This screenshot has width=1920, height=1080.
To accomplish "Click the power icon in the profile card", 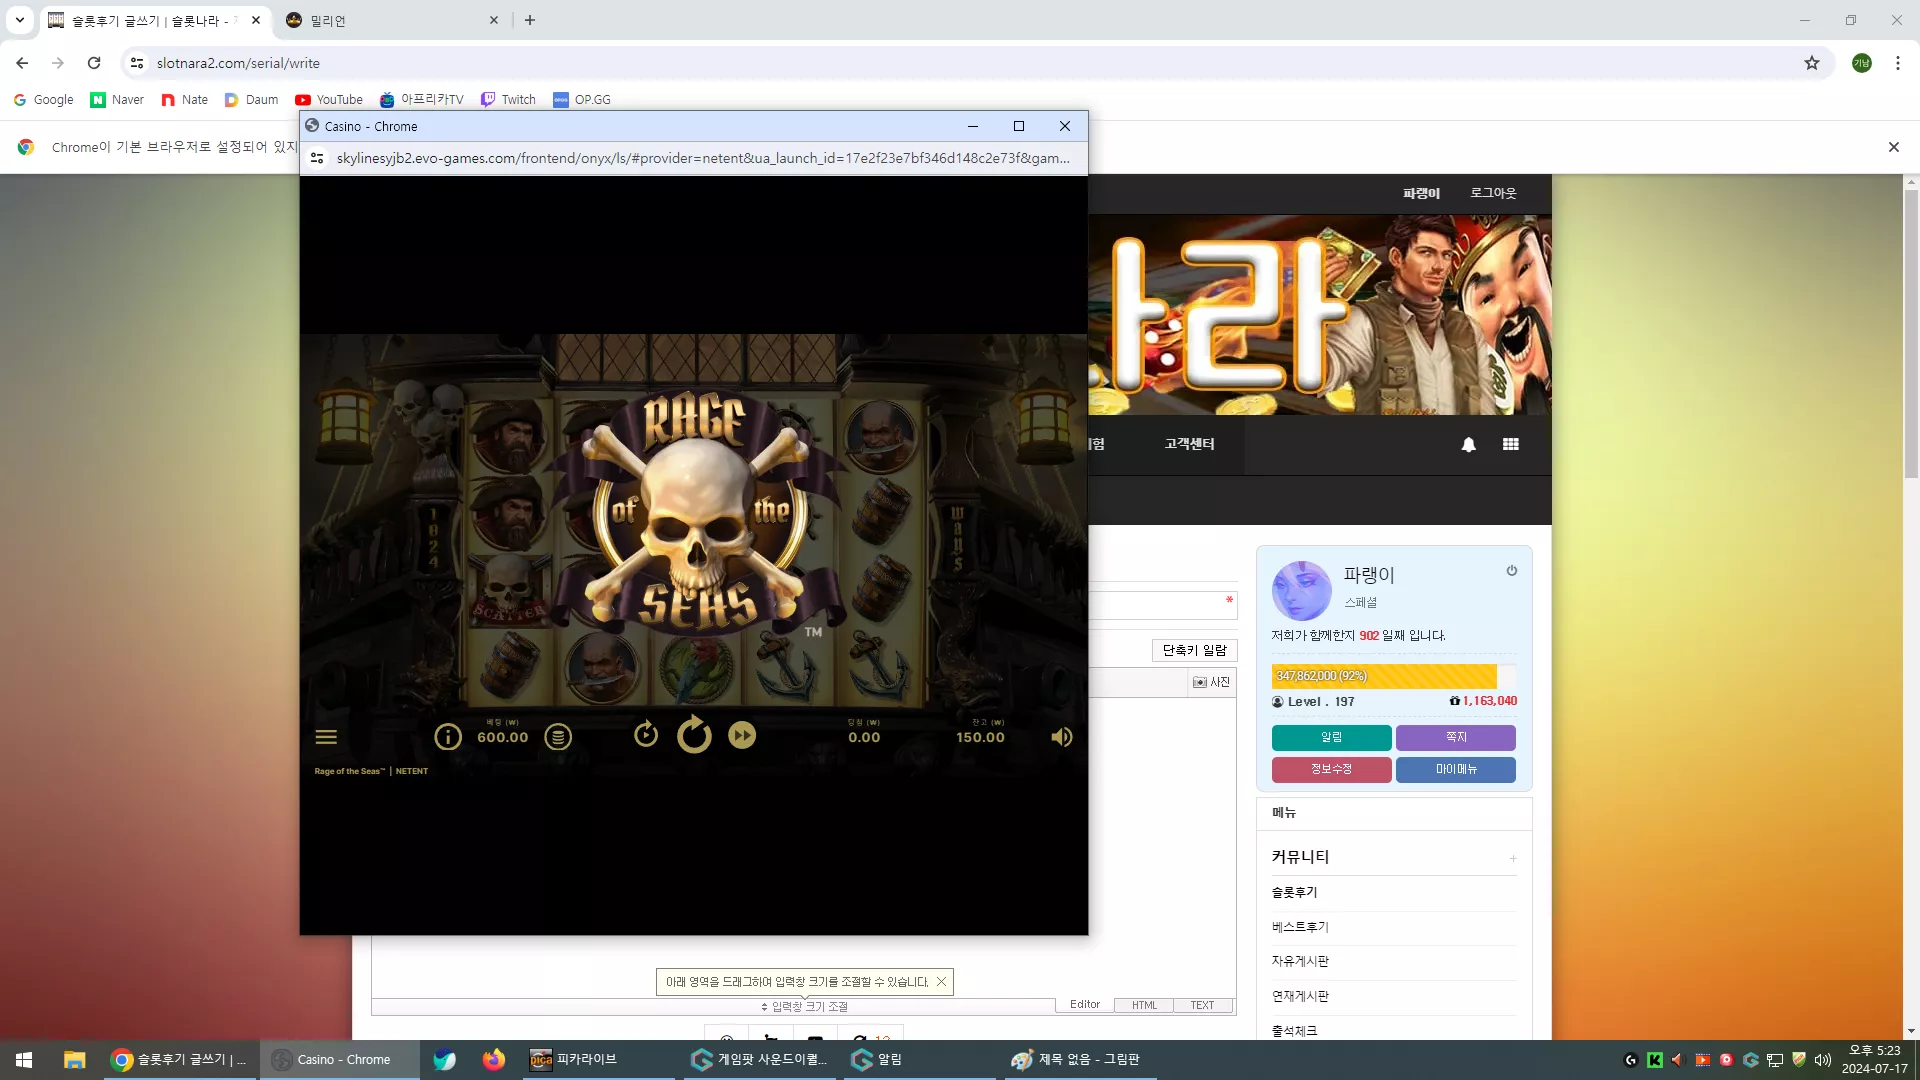I will tap(1512, 571).
